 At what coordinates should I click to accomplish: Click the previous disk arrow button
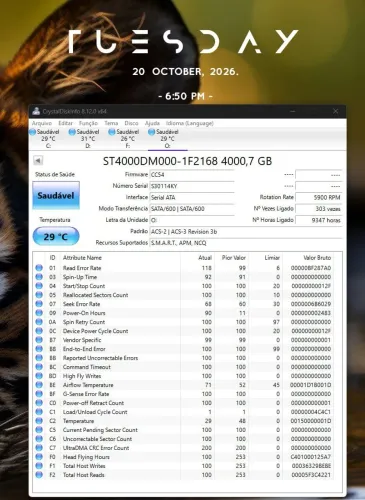pos(38,161)
